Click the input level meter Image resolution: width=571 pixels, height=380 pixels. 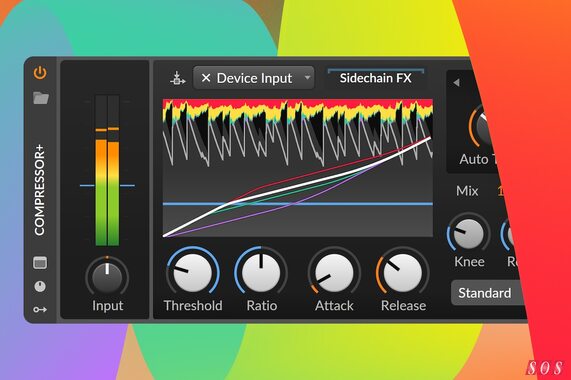[x=107, y=170]
